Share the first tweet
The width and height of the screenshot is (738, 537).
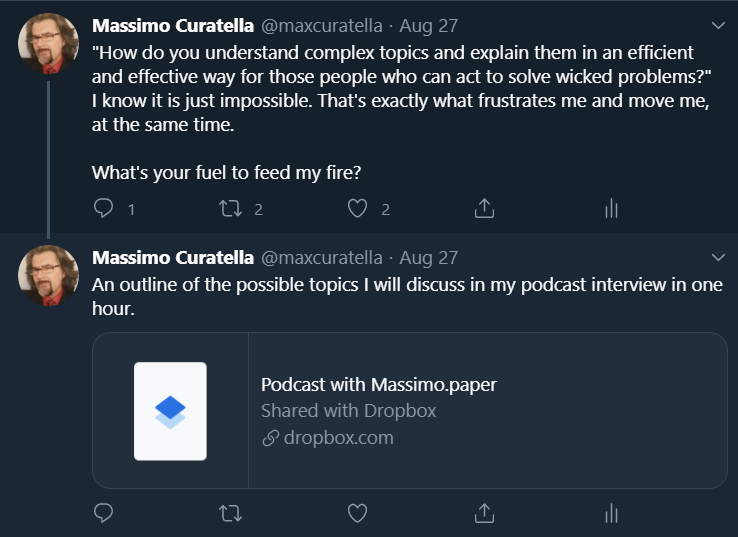484,208
